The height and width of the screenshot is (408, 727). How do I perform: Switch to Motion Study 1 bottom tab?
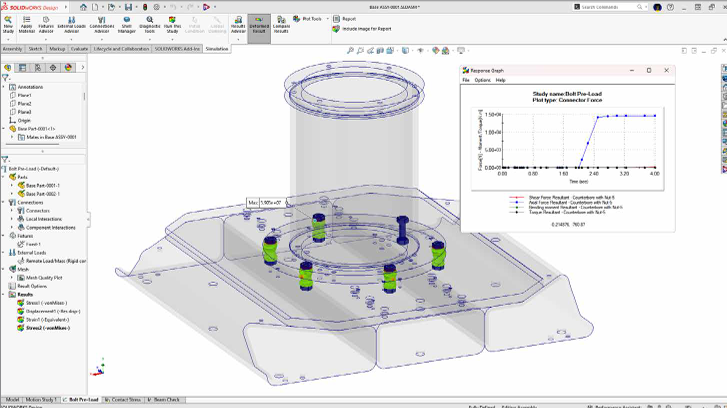tap(41, 400)
